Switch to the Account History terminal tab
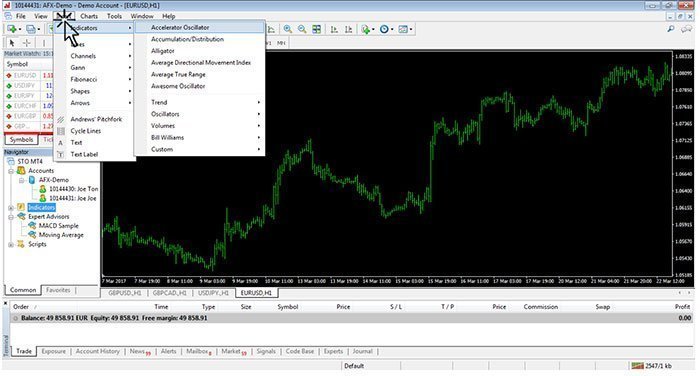Screen dimensions: 700x376 tap(98, 351)
